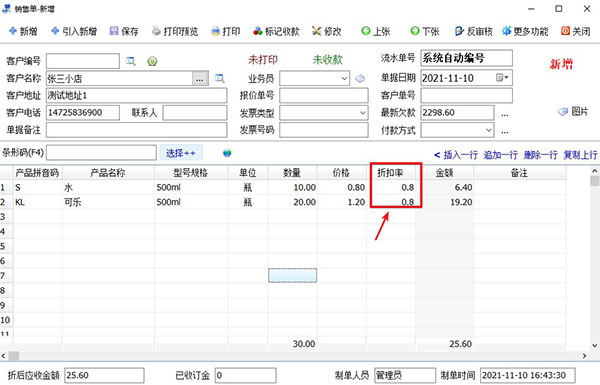Open the 业务员 dropdown
The width and height of the screenshot is (600, 385).
(x=344, y=78)
